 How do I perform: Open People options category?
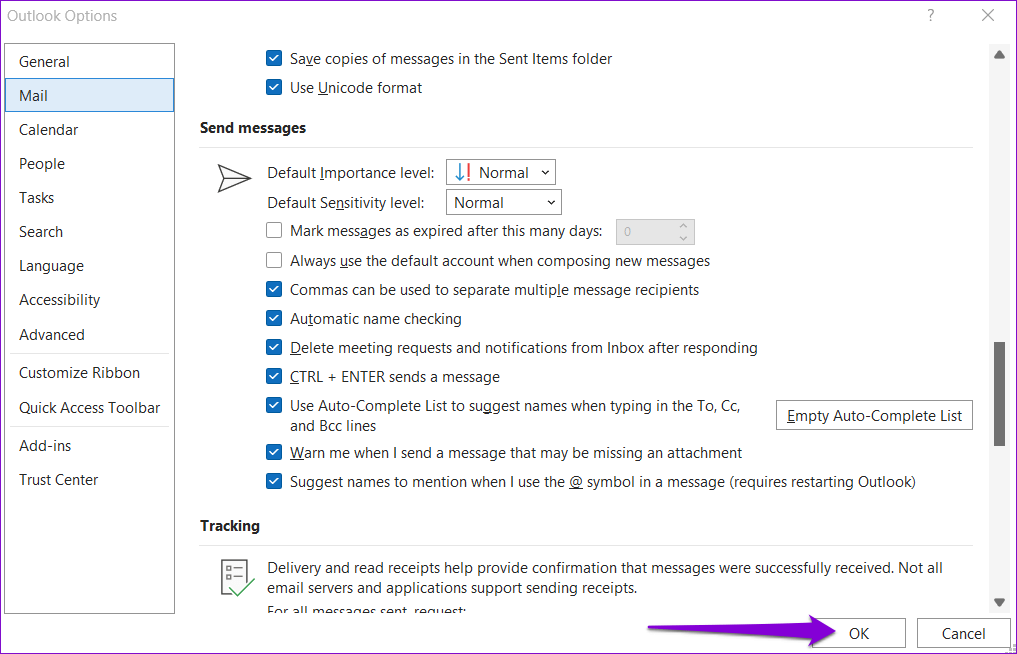click(x=90, y=164)
